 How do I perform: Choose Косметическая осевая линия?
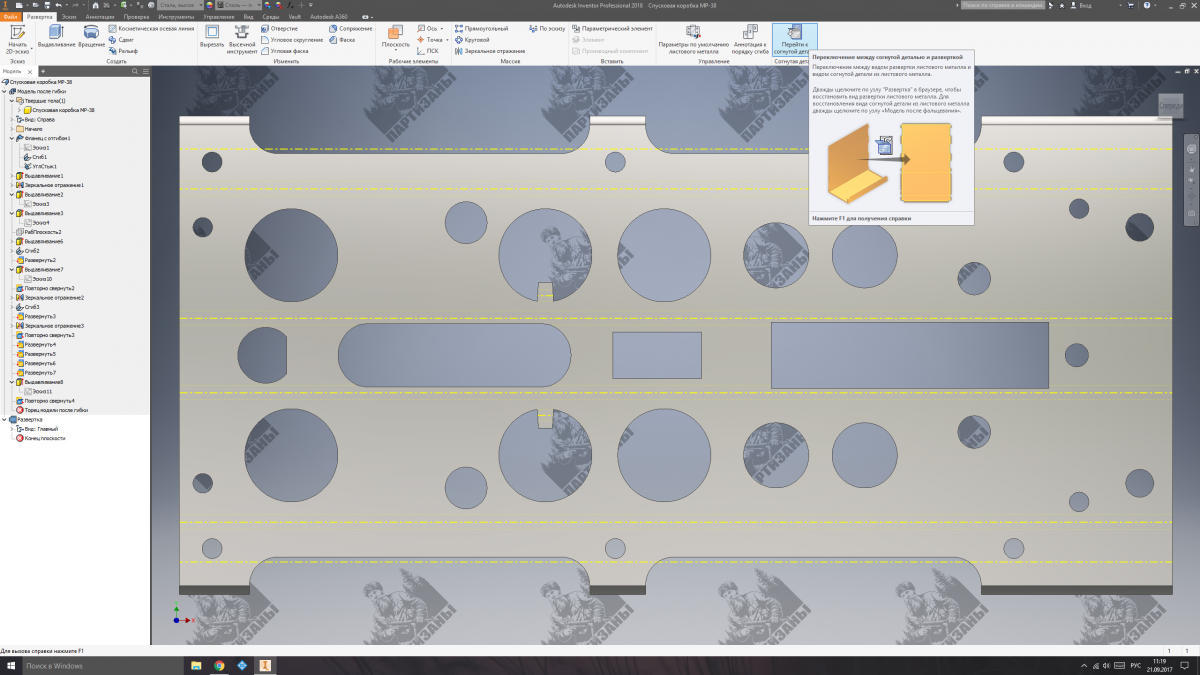point(150,29)
